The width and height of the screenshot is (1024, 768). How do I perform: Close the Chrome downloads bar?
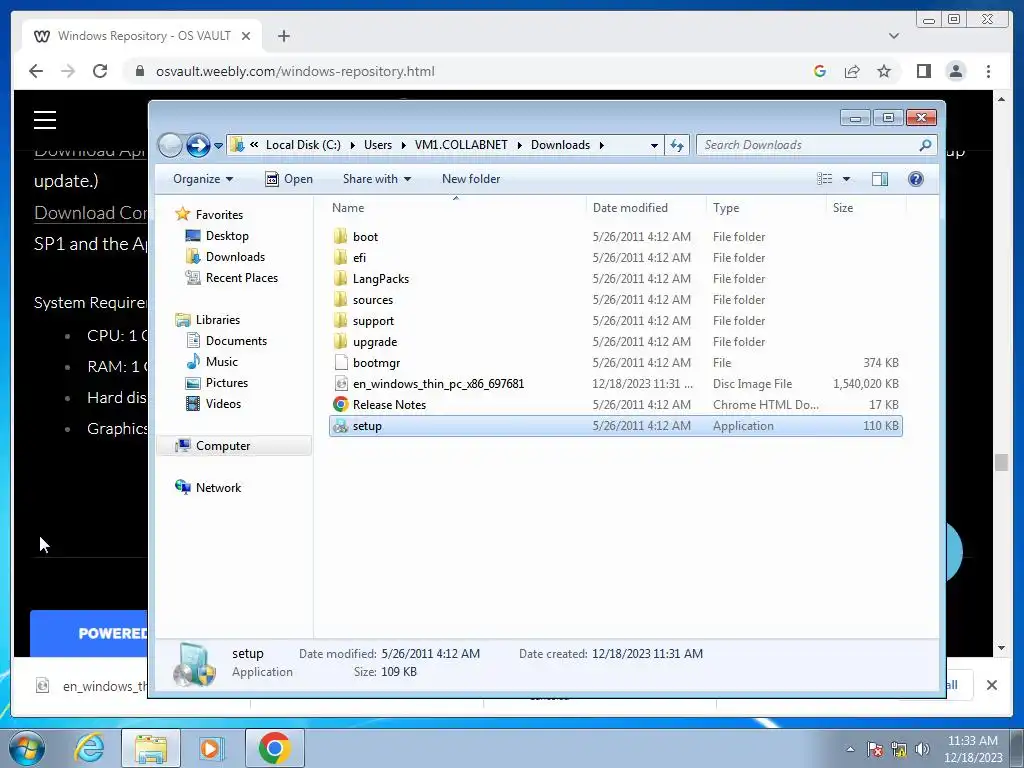(991, 685)
